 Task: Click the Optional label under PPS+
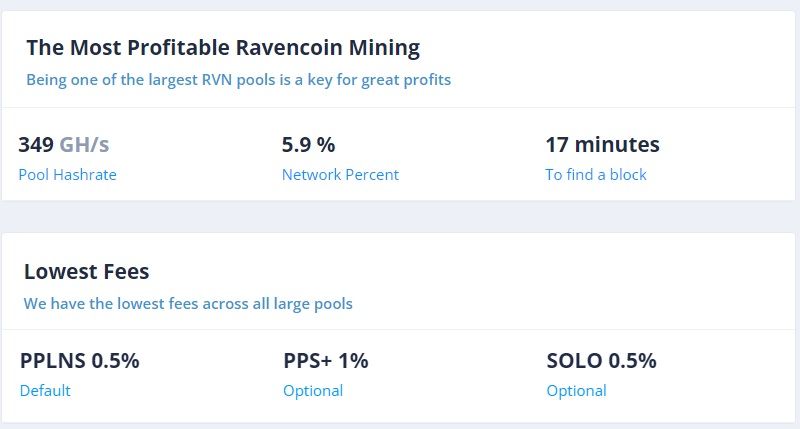click(x=313, y=391)
